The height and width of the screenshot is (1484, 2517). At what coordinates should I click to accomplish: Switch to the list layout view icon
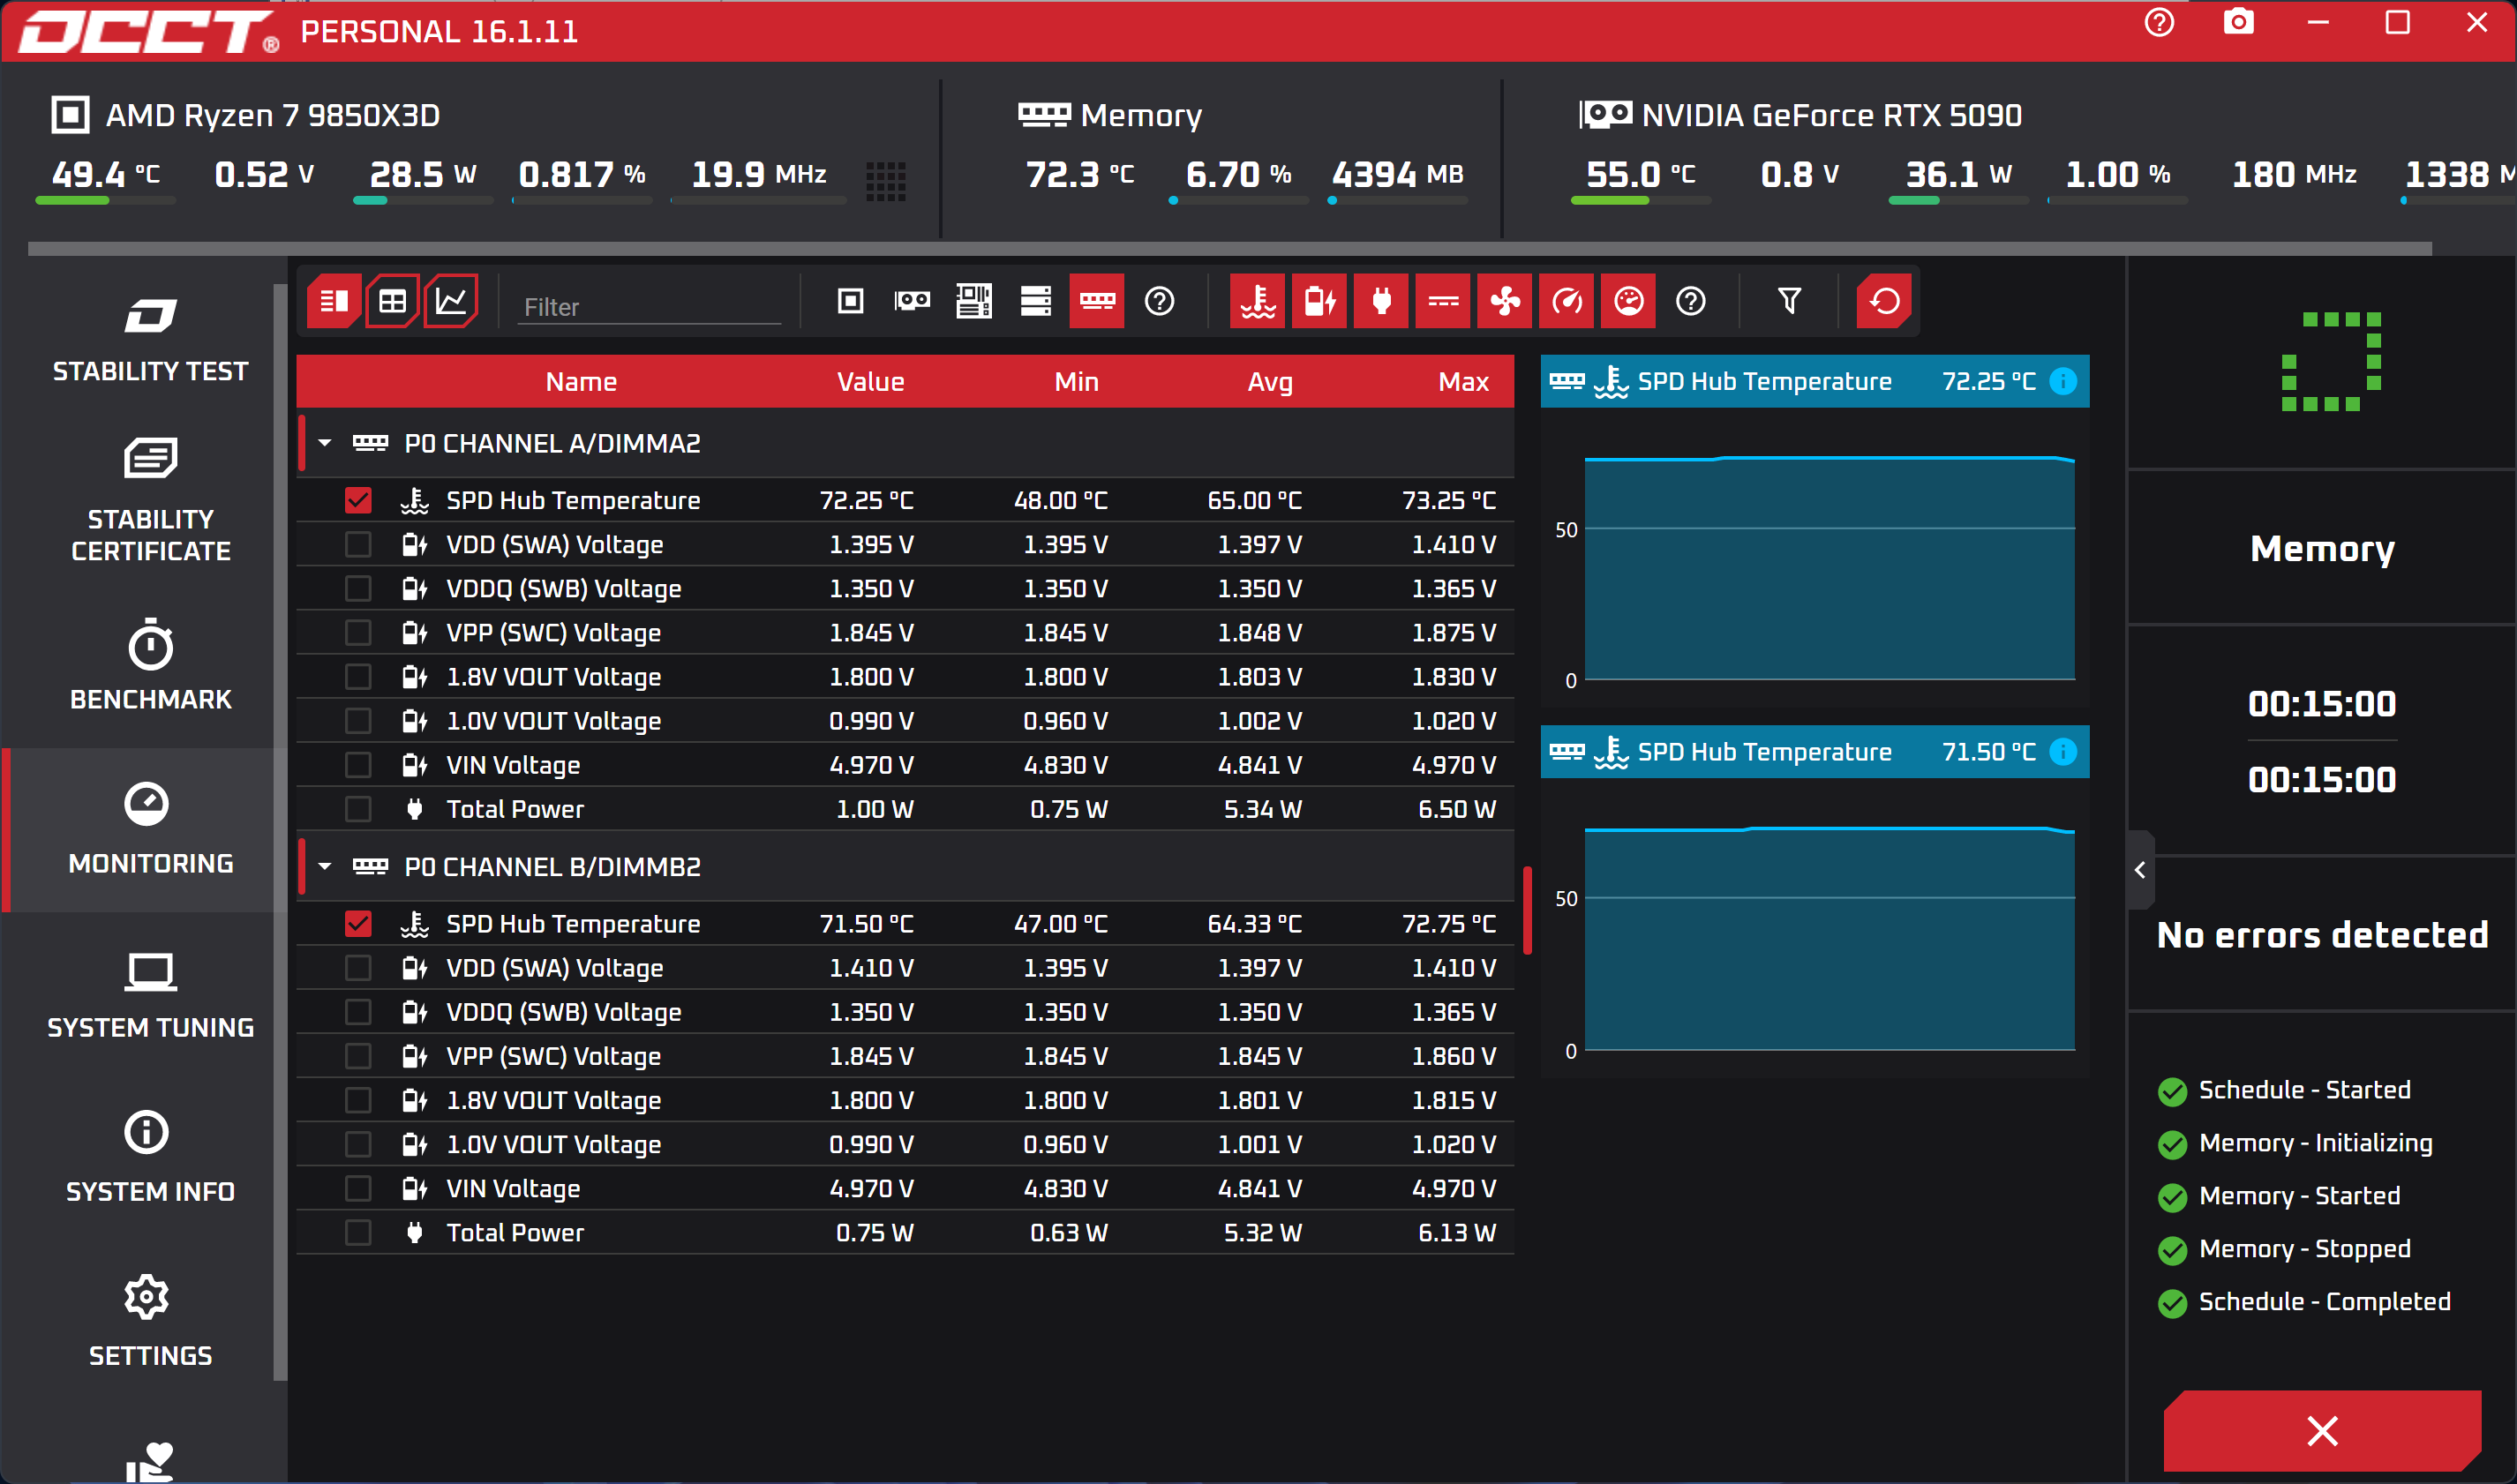(x=334, y=301)
